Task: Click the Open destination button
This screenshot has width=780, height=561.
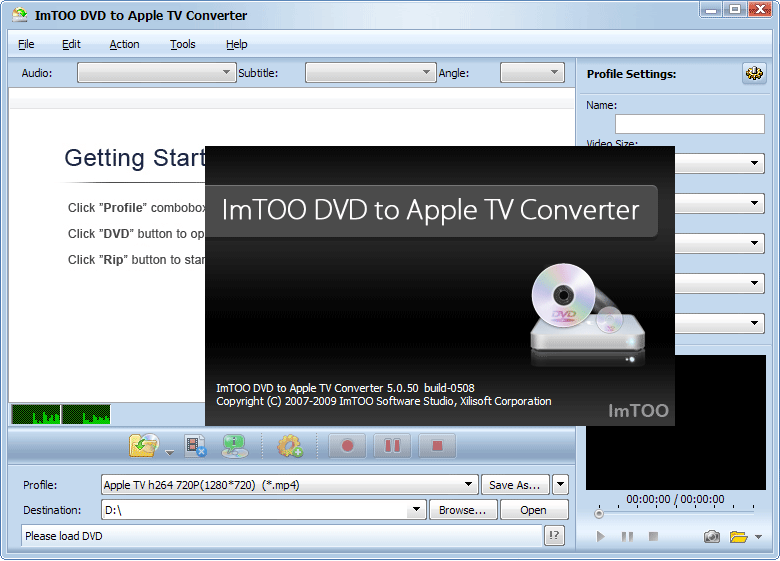Action: tap(534, 510)
